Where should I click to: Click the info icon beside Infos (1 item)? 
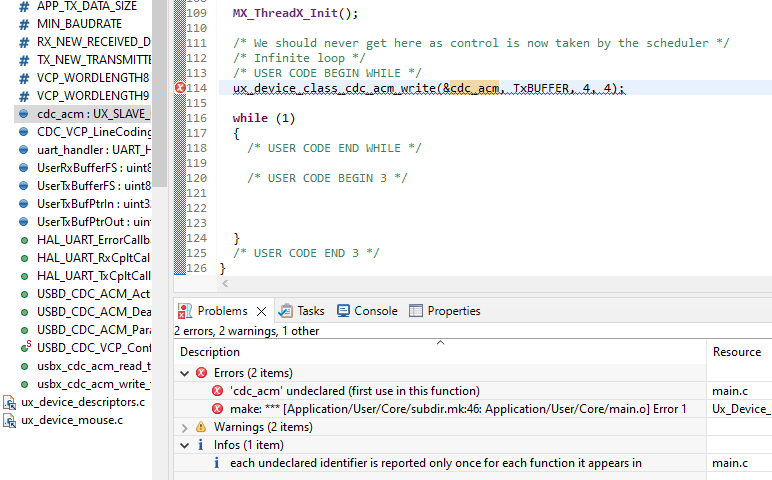(x=200, y=445)
